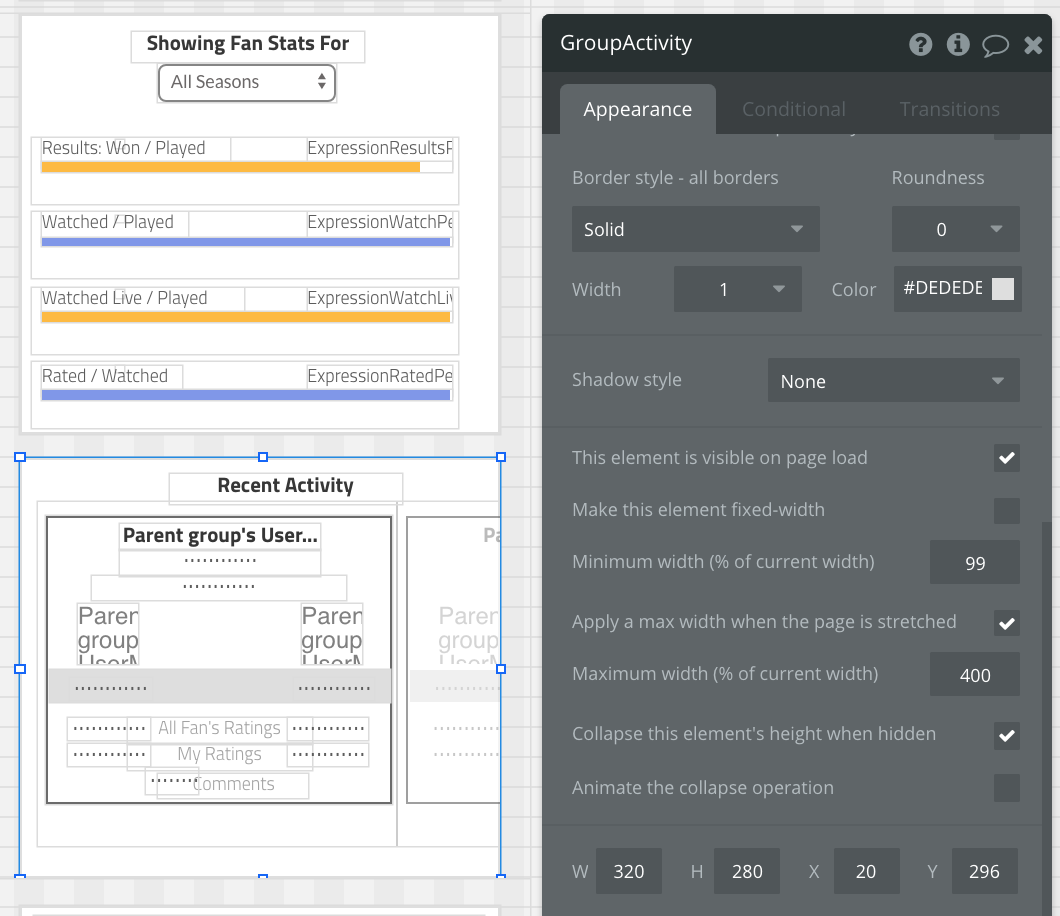Expand the Roundness dropdown

tap(955, 229)
